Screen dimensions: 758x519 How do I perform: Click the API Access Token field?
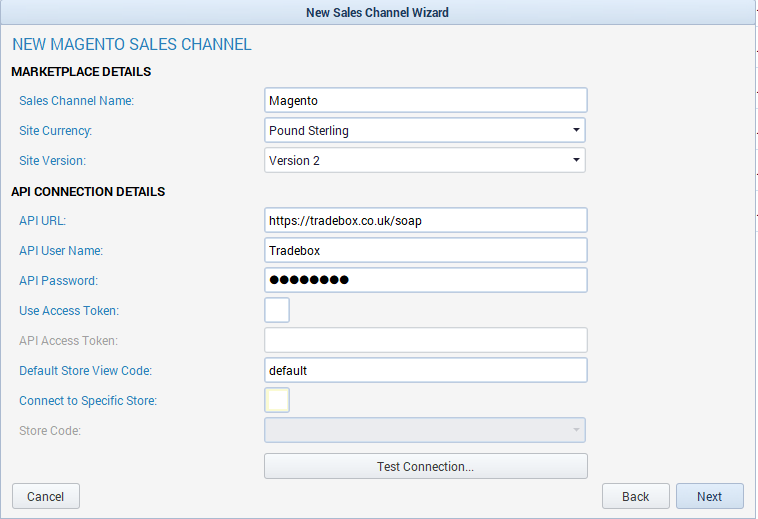point(425,340)
